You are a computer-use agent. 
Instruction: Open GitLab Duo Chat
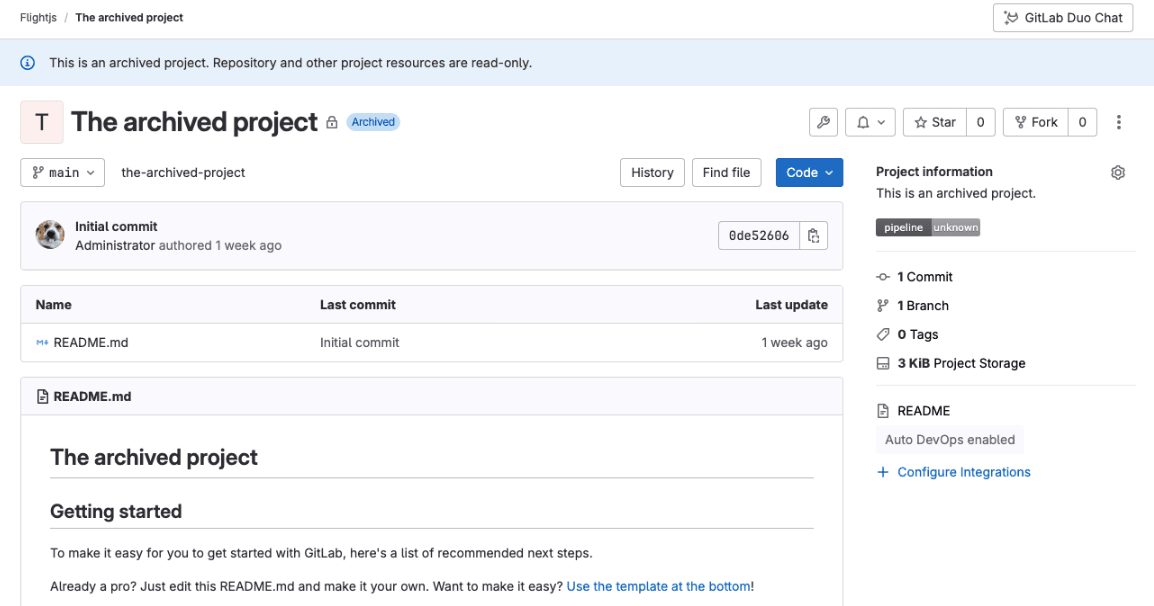1063,18
